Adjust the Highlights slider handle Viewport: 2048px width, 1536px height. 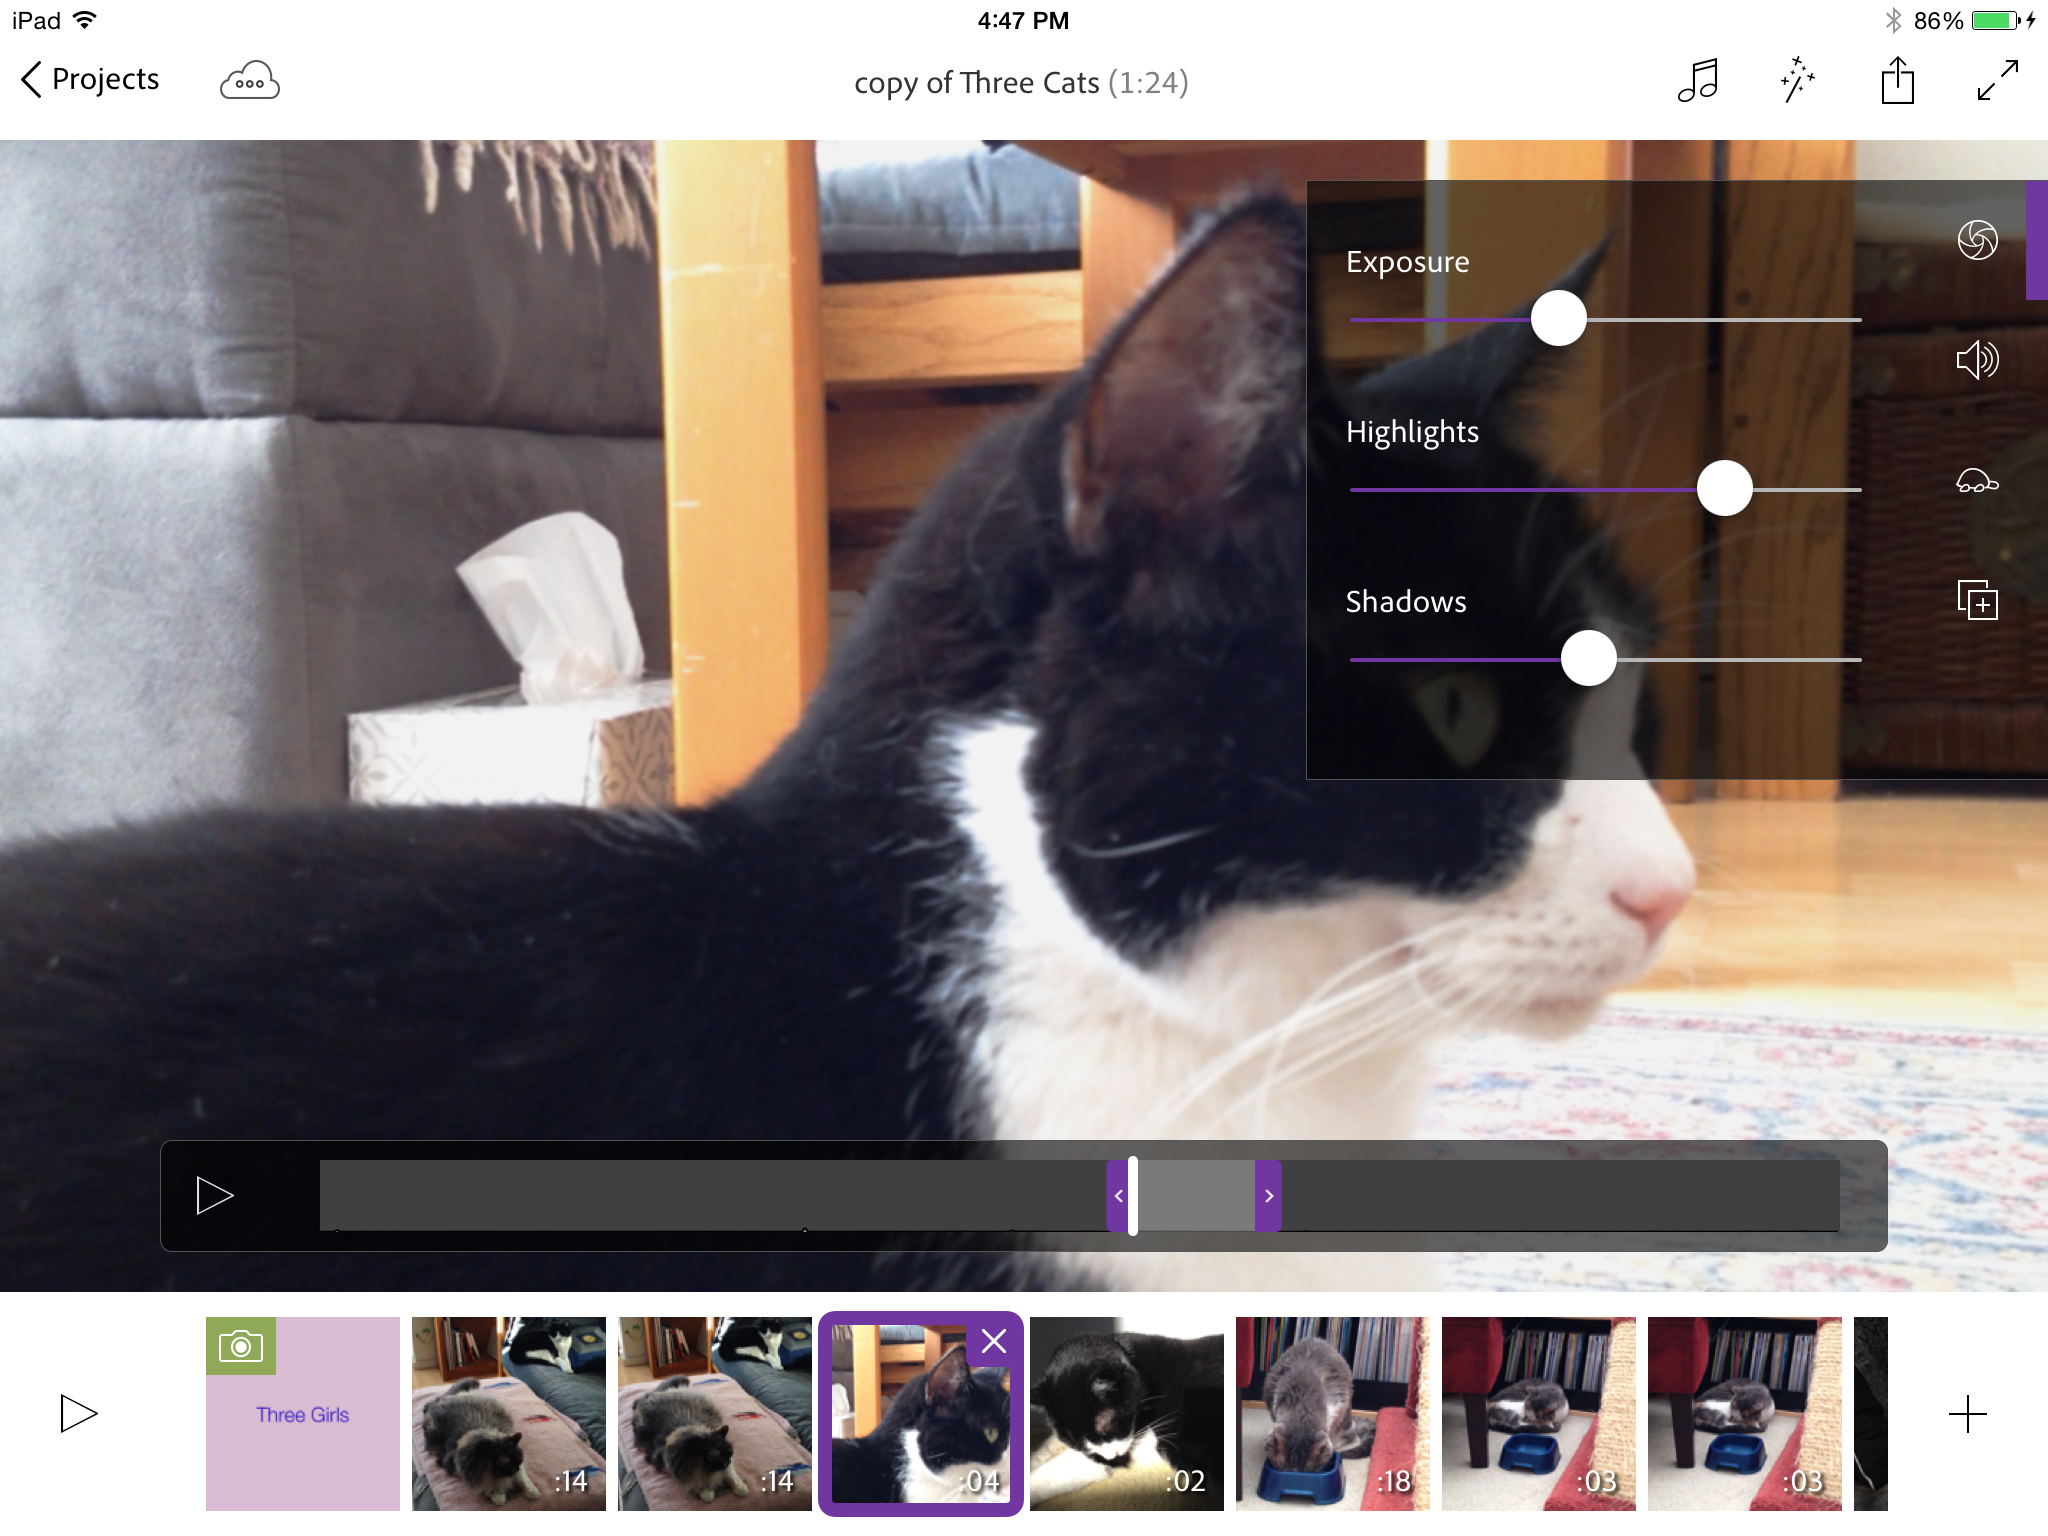click(x=1725, y=489)
